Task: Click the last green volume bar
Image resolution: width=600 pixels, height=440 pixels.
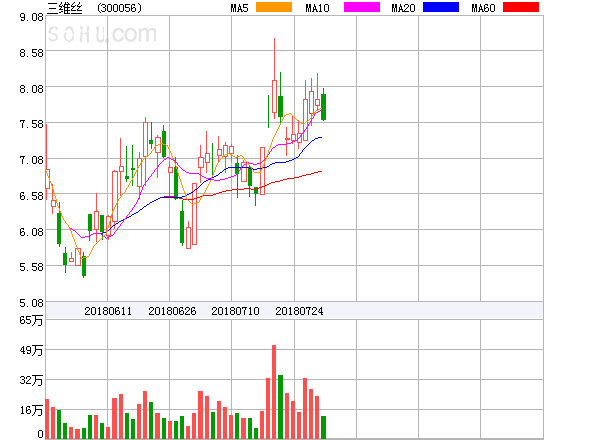Action: [x=323, y=427]
